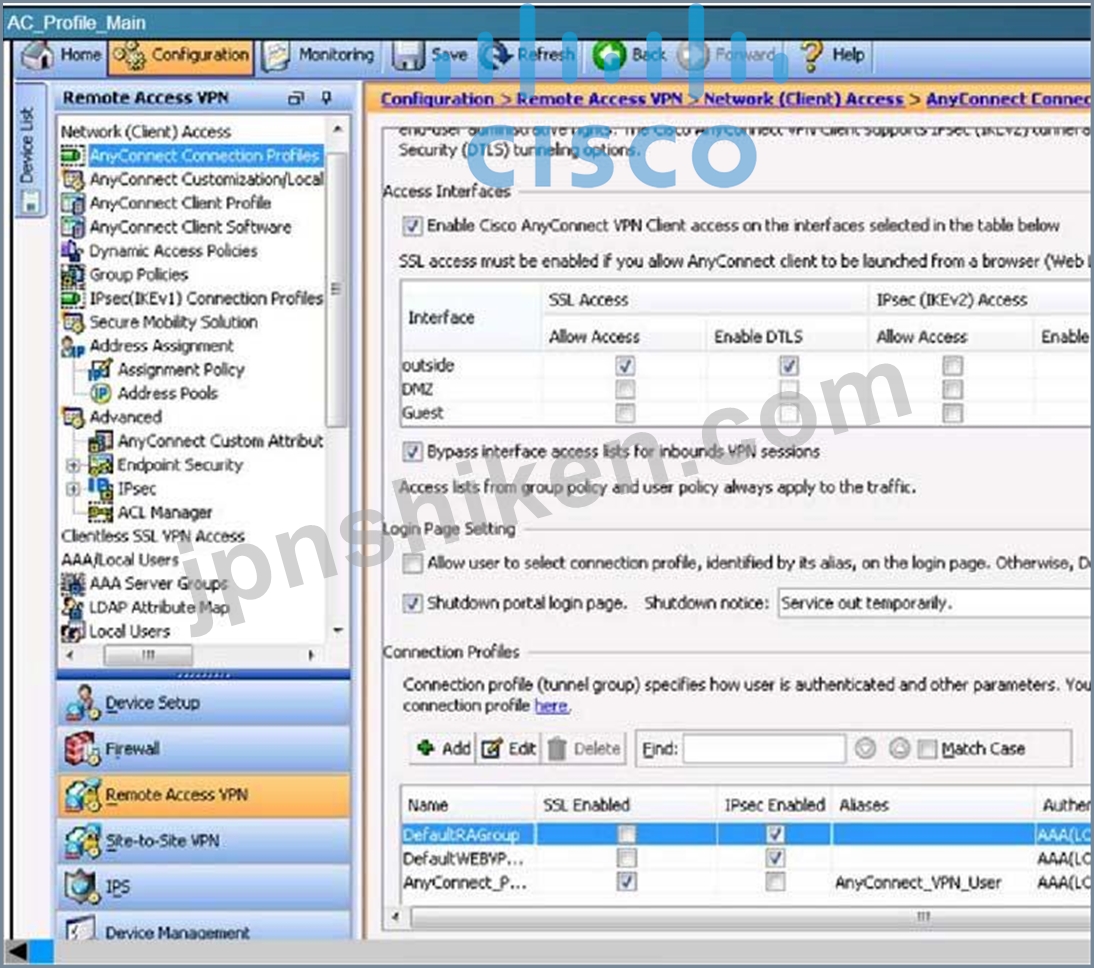Toggle the Match Case checkbox
This screenshot has height=968, width=1094.
927,749
